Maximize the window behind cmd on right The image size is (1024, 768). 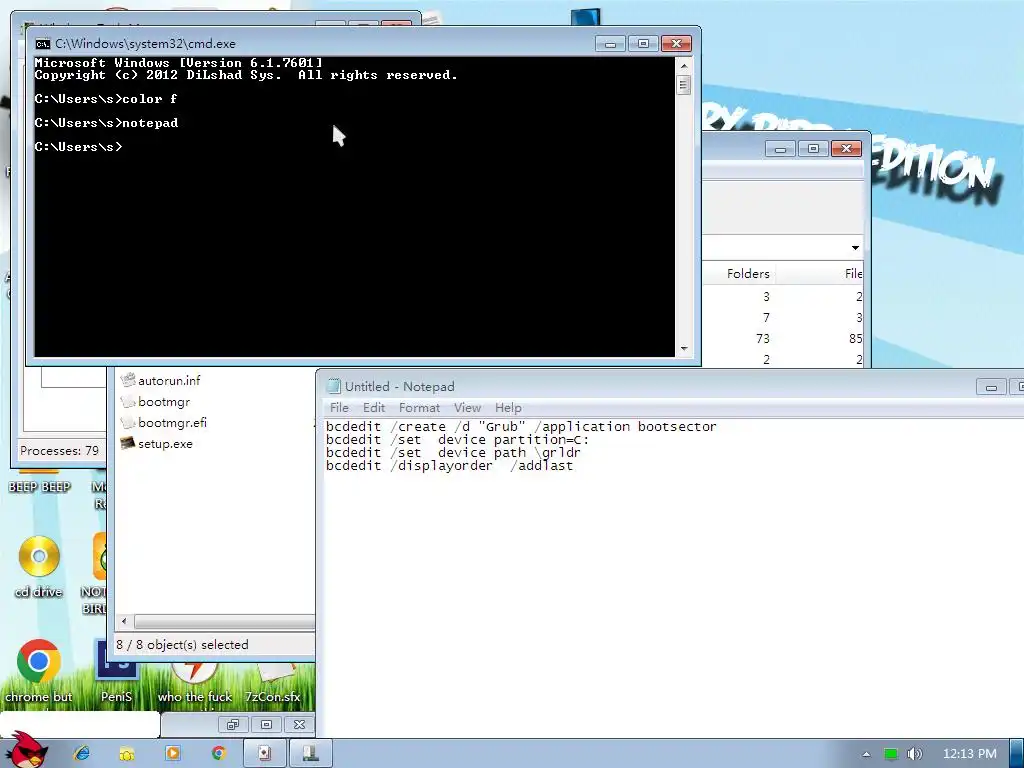pyautogui.click(x=813, y=149)
